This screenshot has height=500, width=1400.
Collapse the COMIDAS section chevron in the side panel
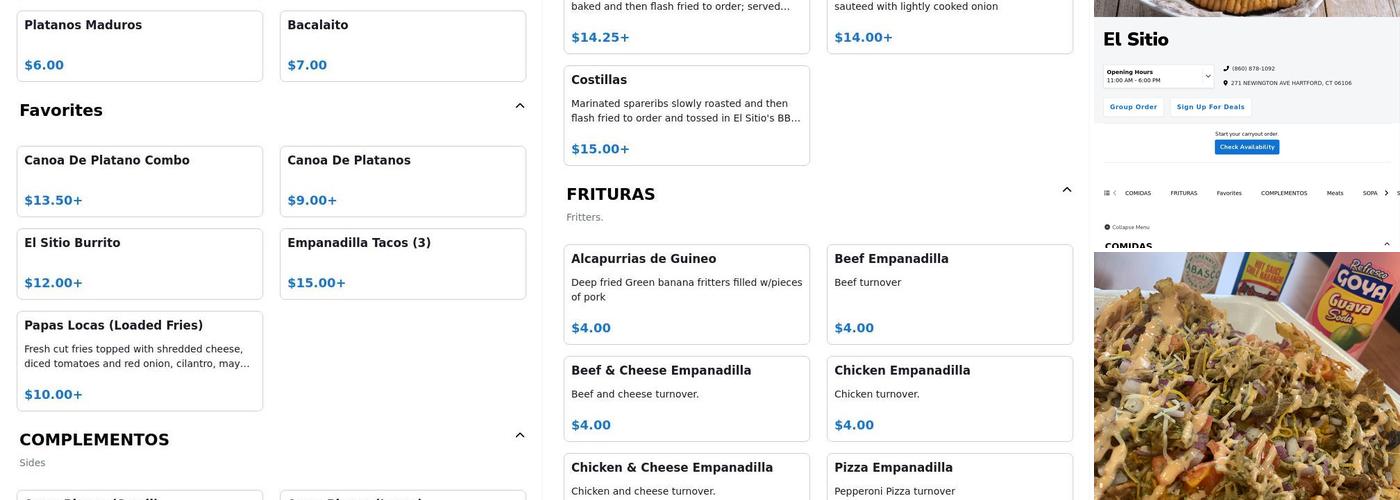coord(1387,244)
